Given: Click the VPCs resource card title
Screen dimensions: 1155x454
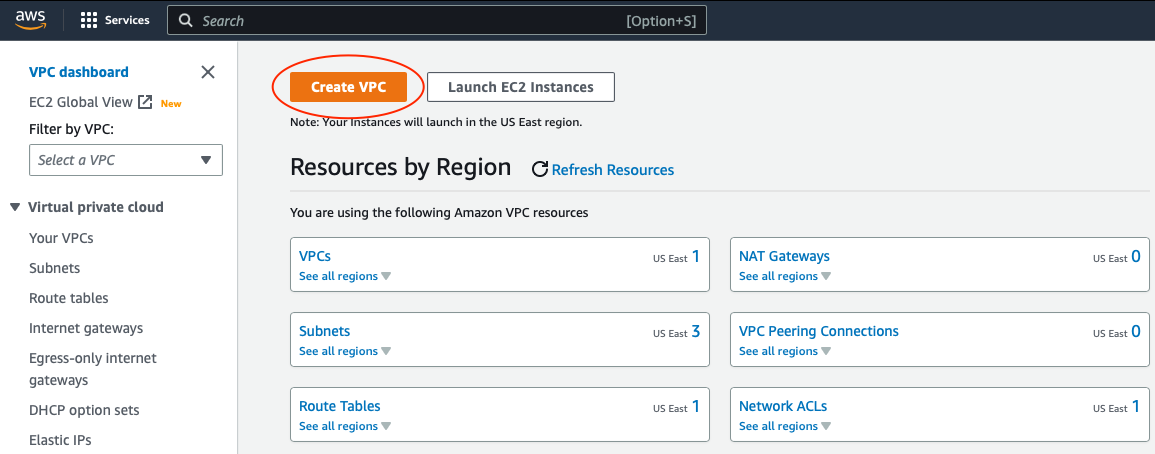Looking at the screenshot, I should (x=315, y=256).
